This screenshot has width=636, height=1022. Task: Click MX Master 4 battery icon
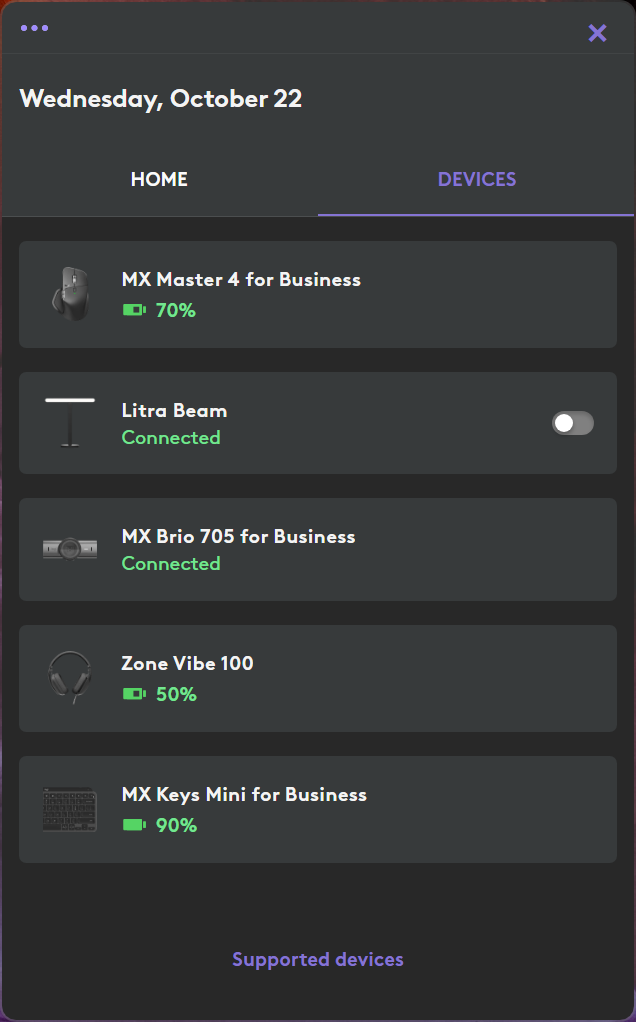[134, 310]
